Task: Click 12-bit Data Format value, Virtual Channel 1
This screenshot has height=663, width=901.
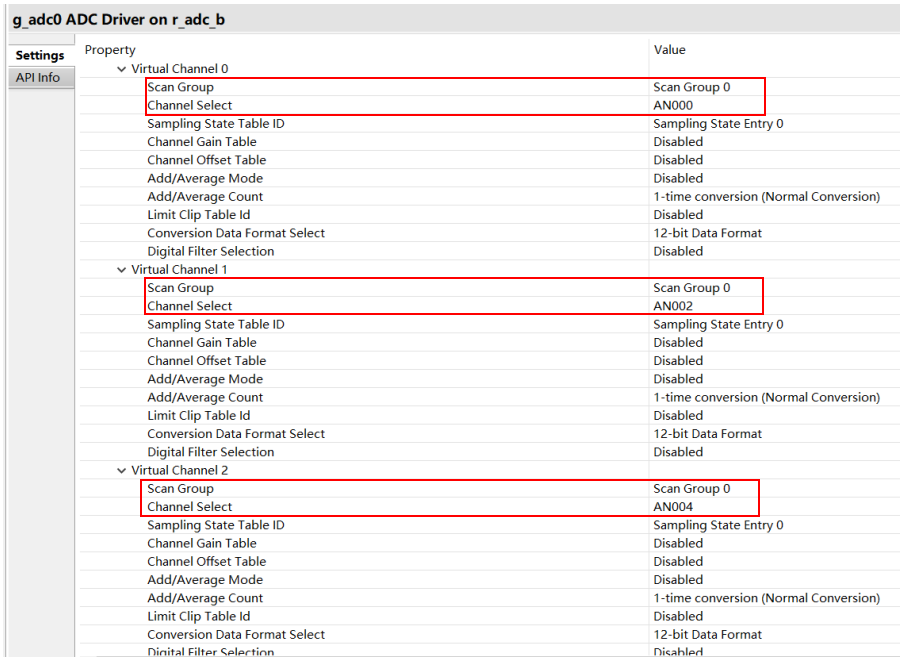Action: 707,434
